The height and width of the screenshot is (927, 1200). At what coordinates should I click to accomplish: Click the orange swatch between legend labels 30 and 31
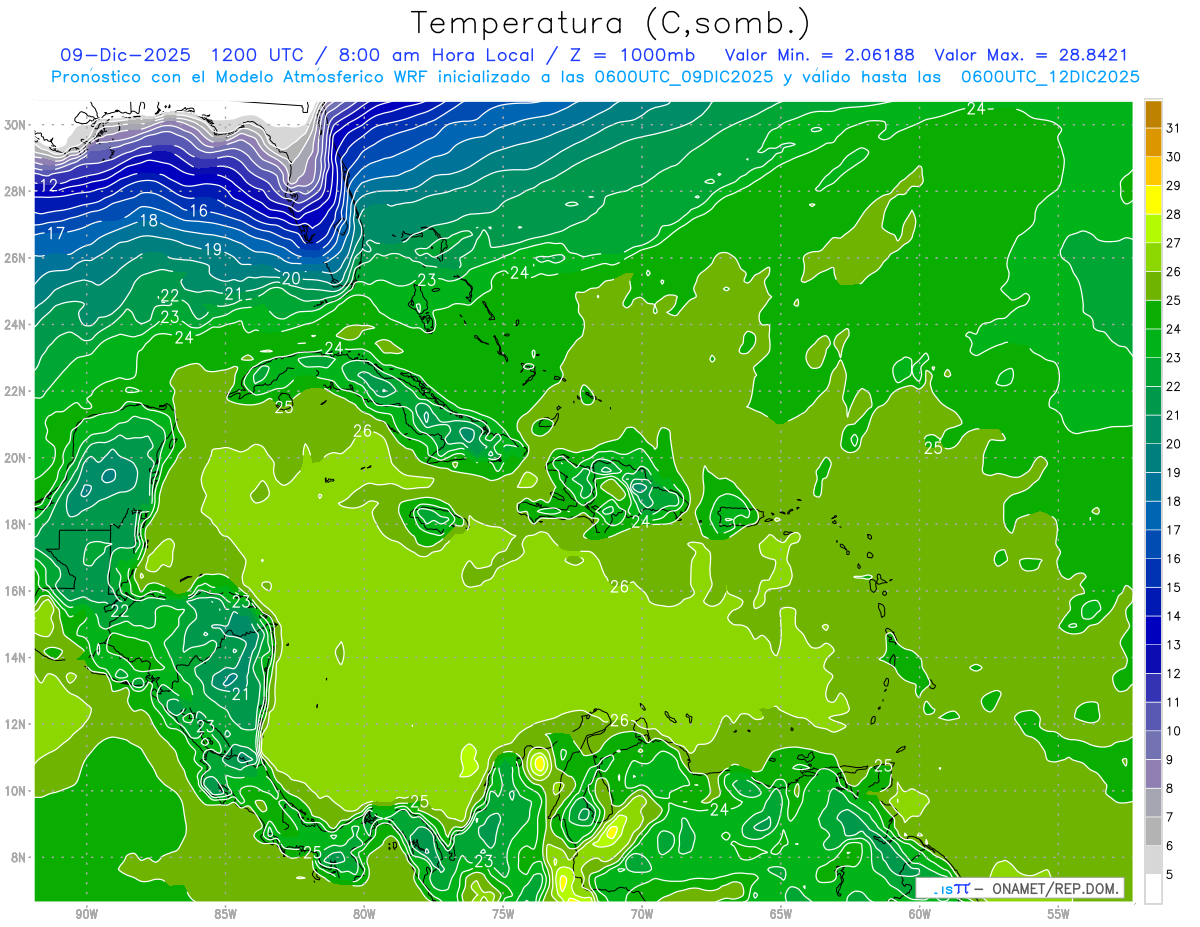pyautogui.click(x=1154, y=142)
